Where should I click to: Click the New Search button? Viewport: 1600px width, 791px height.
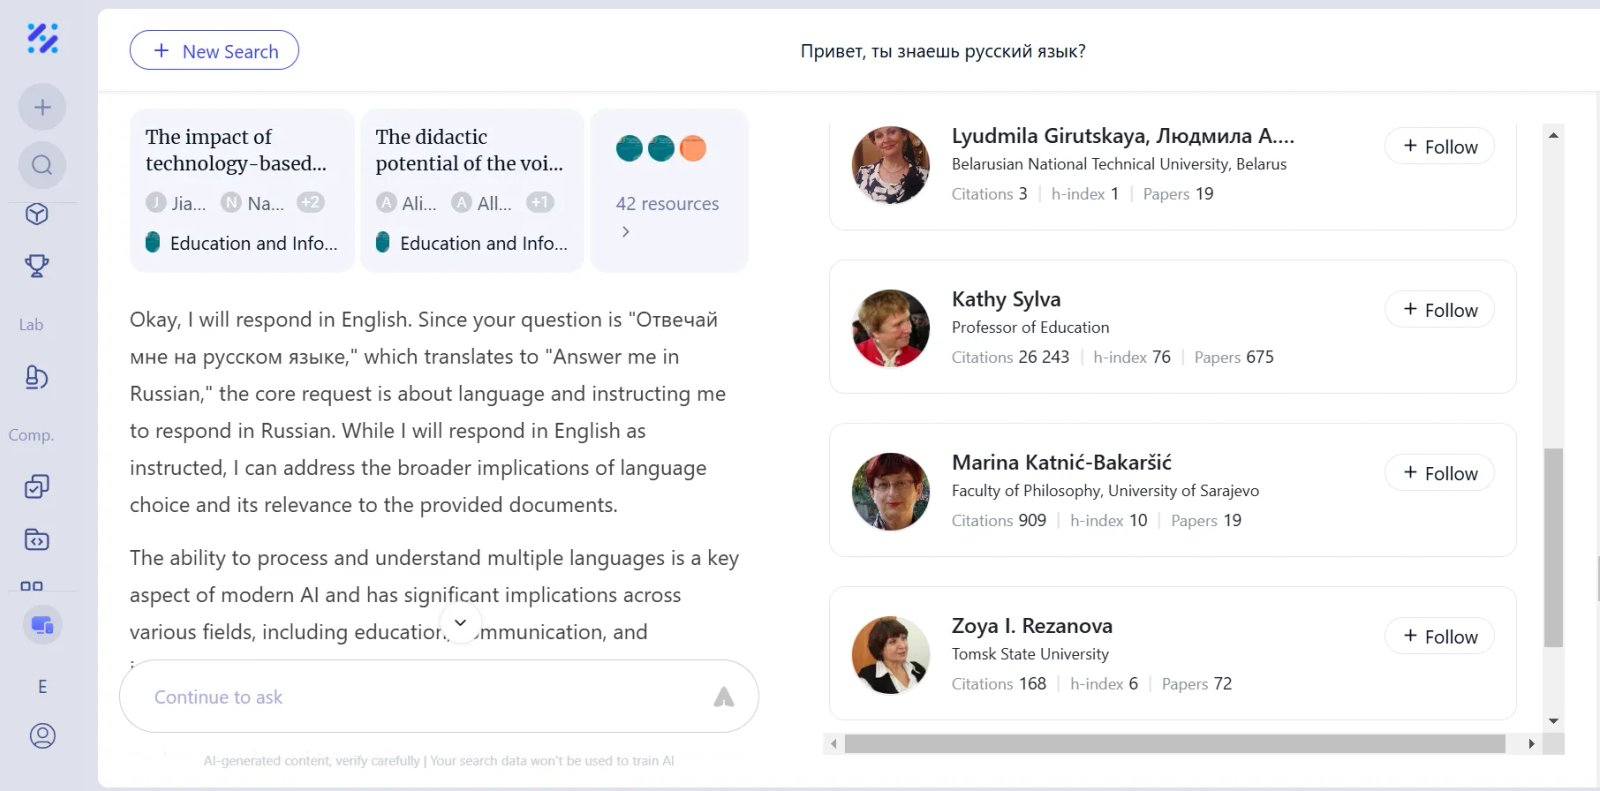click(214, 50)
